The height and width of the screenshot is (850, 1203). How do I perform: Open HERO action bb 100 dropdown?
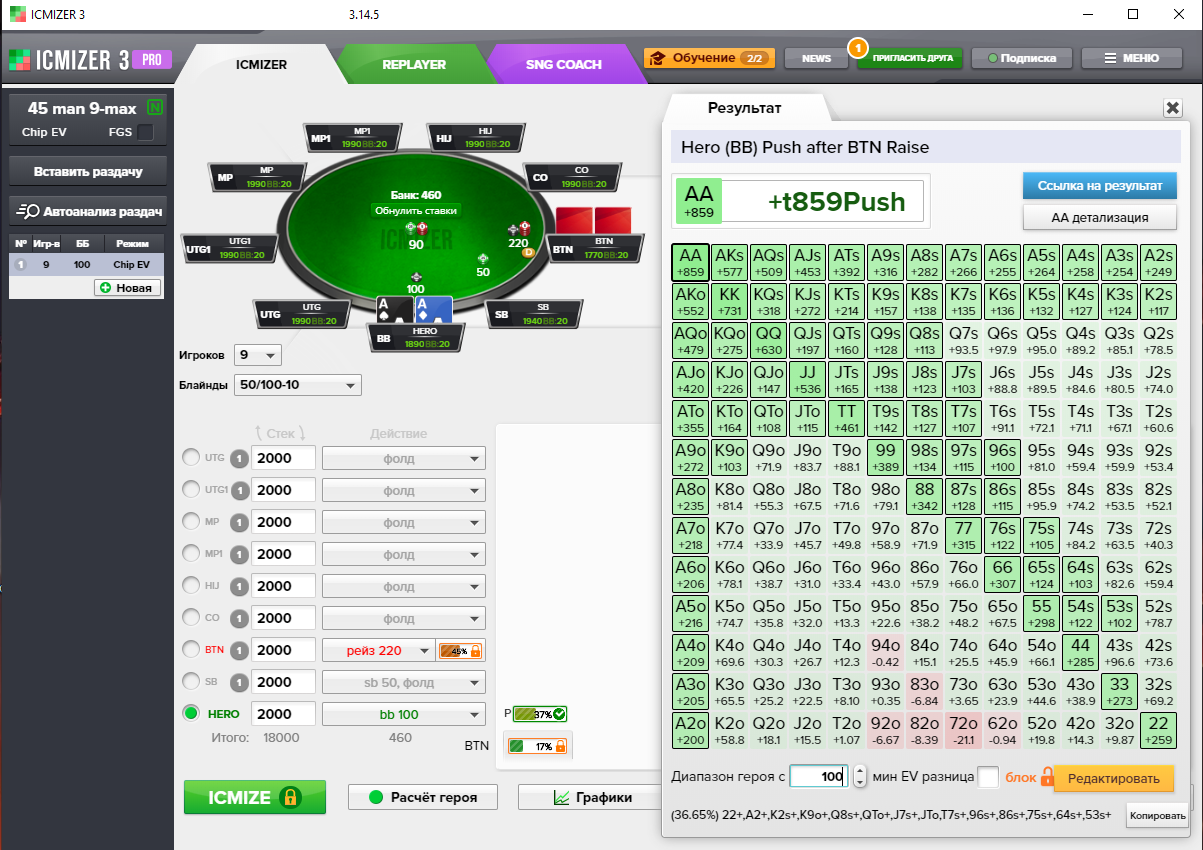(404, 714)
